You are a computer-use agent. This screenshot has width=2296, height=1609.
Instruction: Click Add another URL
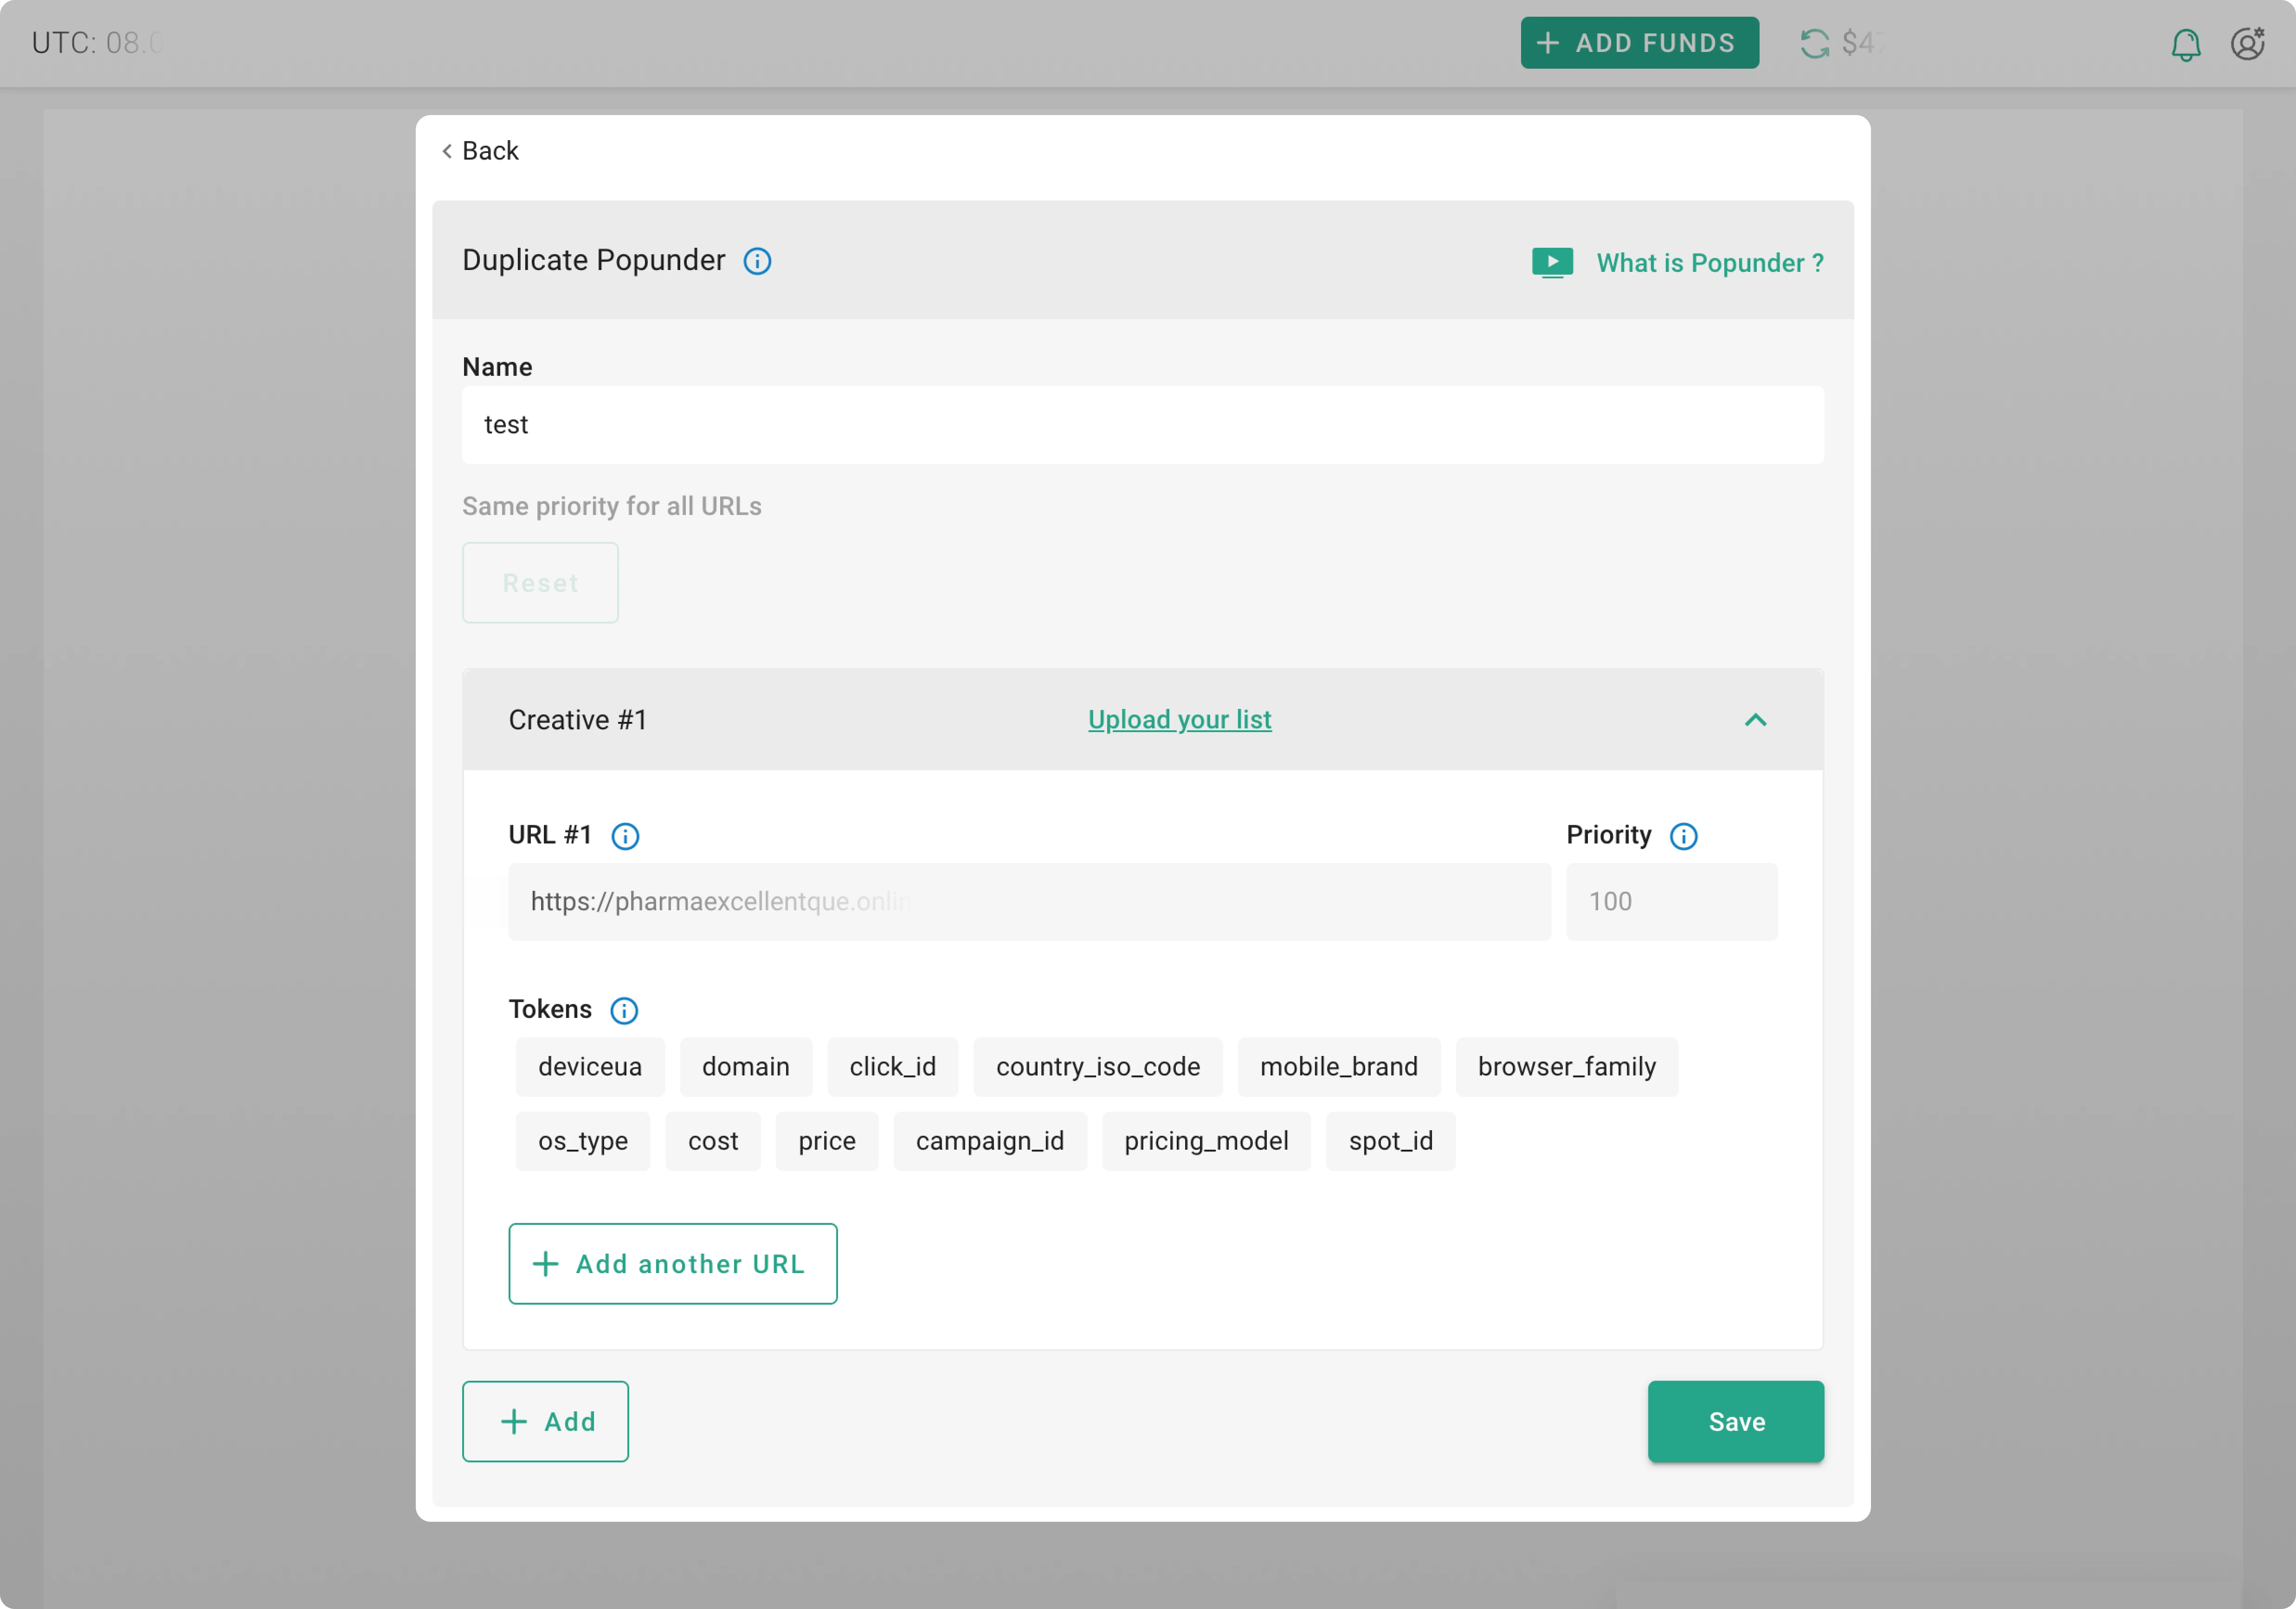click(672, 1263)
